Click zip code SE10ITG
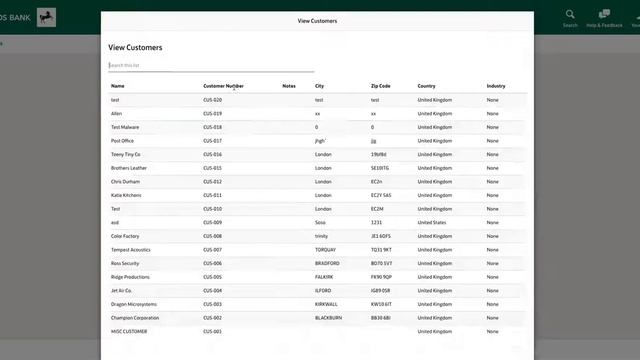 click(380, 168)
